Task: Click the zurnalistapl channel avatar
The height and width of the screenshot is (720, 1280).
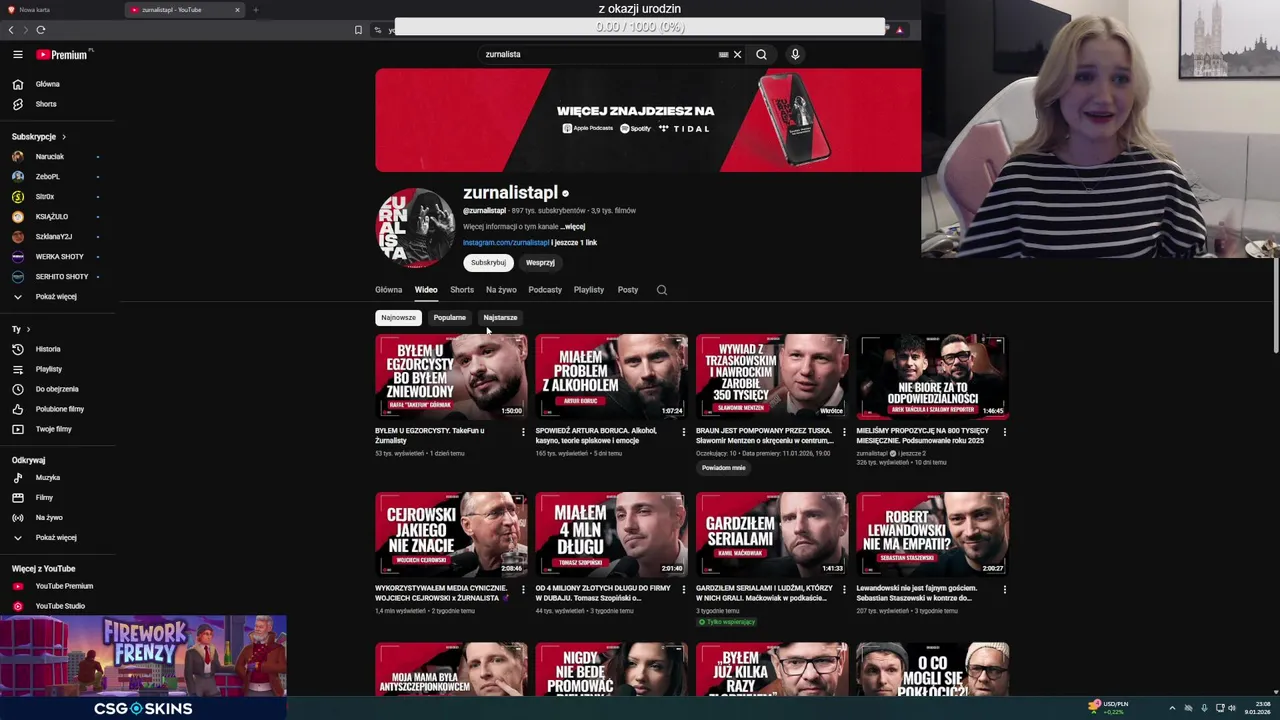Action: [415, 228]
